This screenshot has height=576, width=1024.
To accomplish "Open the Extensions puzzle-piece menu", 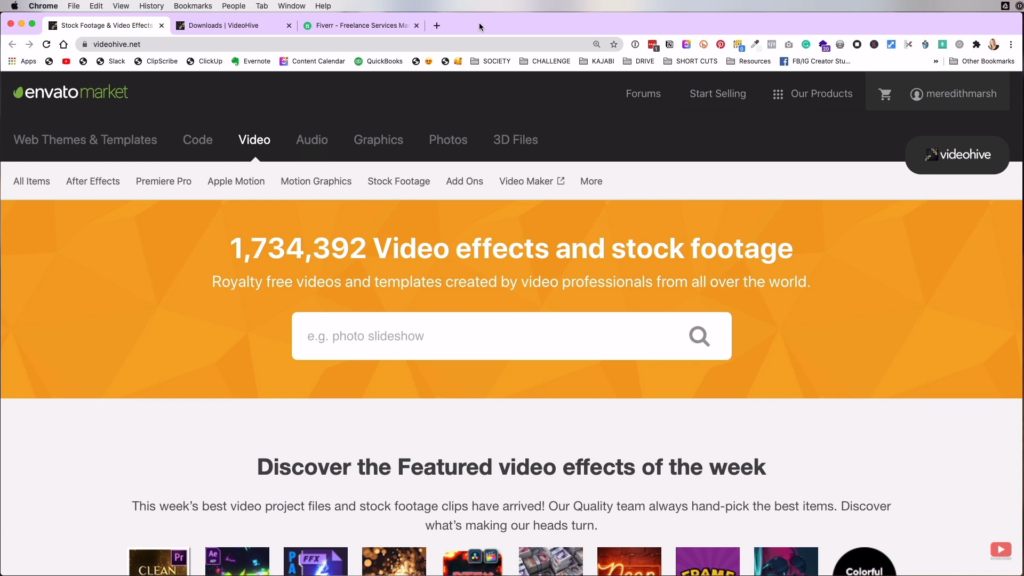I will click(976, 44).
